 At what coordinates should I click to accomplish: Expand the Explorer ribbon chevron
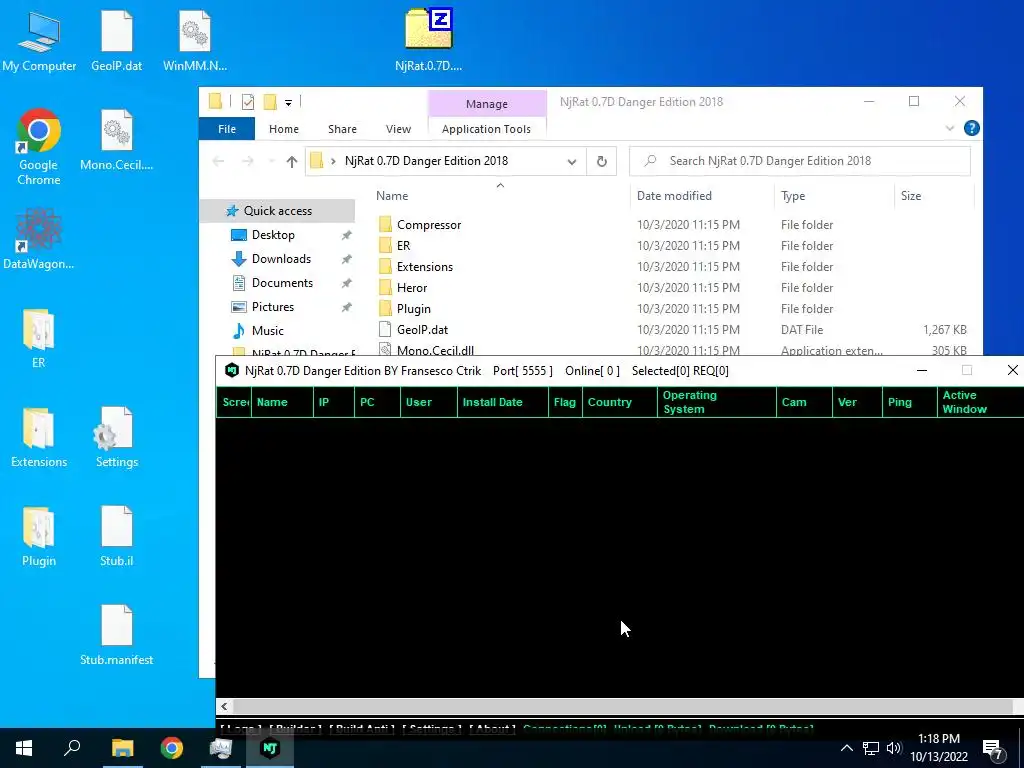(950, 129)
